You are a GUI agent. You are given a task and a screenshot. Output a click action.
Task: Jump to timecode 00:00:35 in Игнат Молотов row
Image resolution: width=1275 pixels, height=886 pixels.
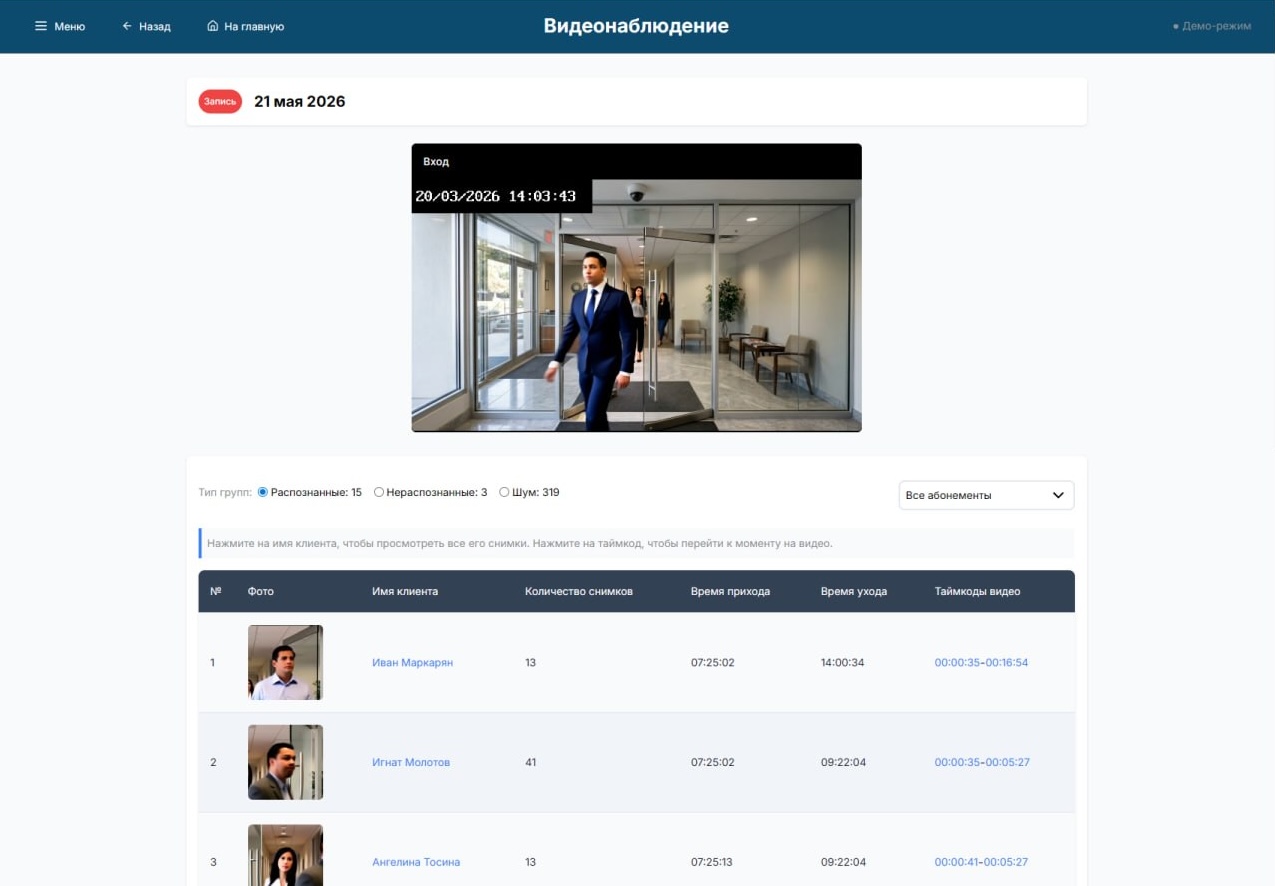pyautogui.click(x=957, y=762)
